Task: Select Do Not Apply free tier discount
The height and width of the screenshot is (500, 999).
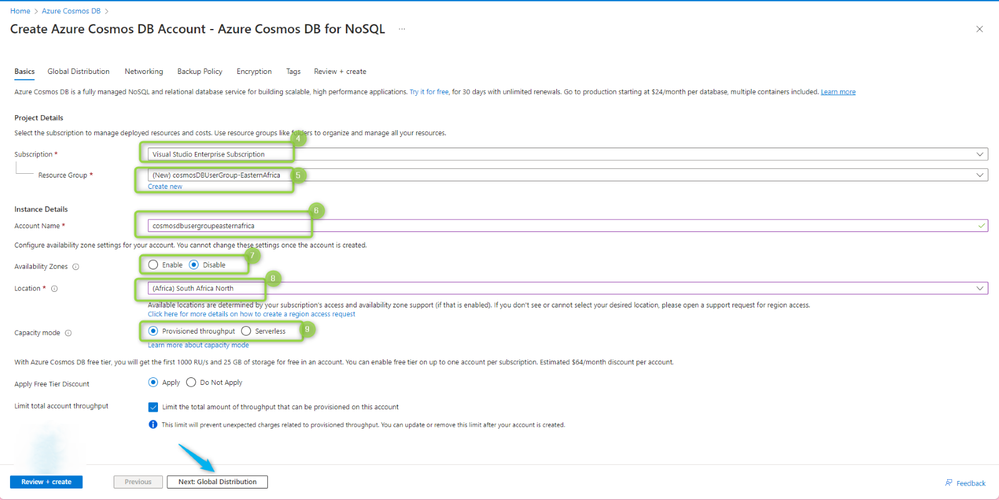Action: 191,382
